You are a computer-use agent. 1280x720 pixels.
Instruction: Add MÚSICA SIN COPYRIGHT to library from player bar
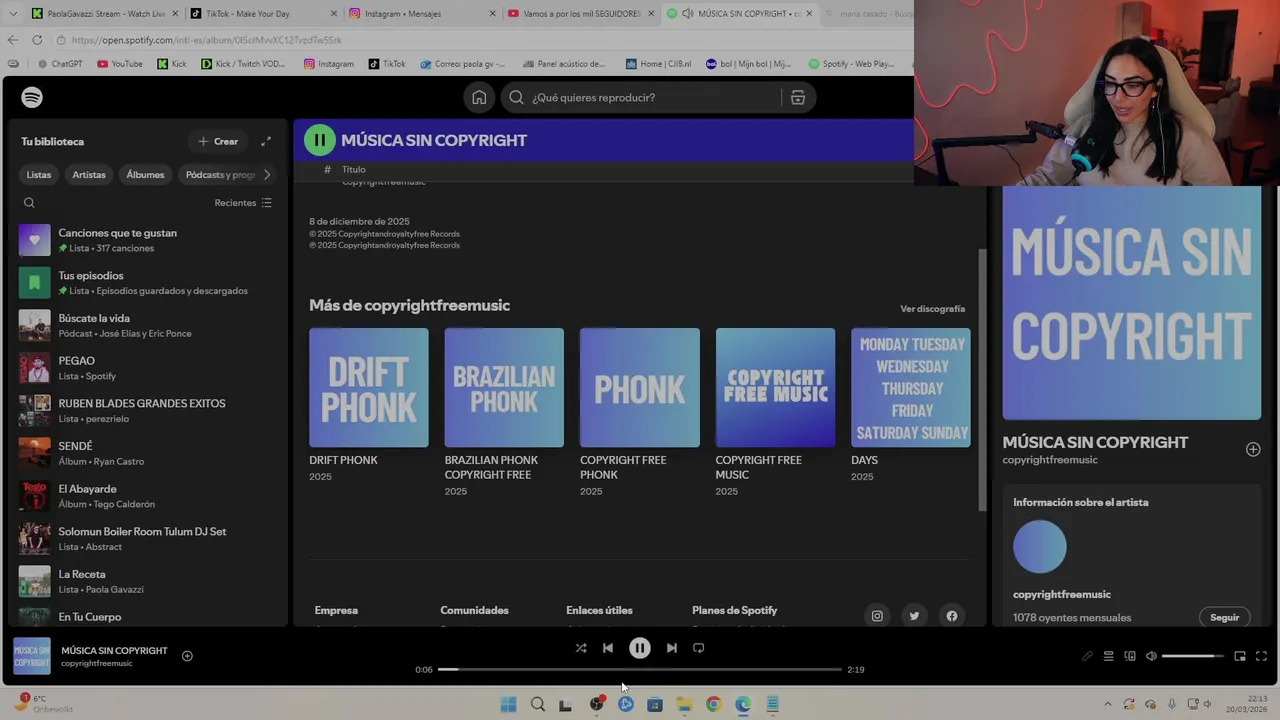pyautogui.click(x=187, y=656)
